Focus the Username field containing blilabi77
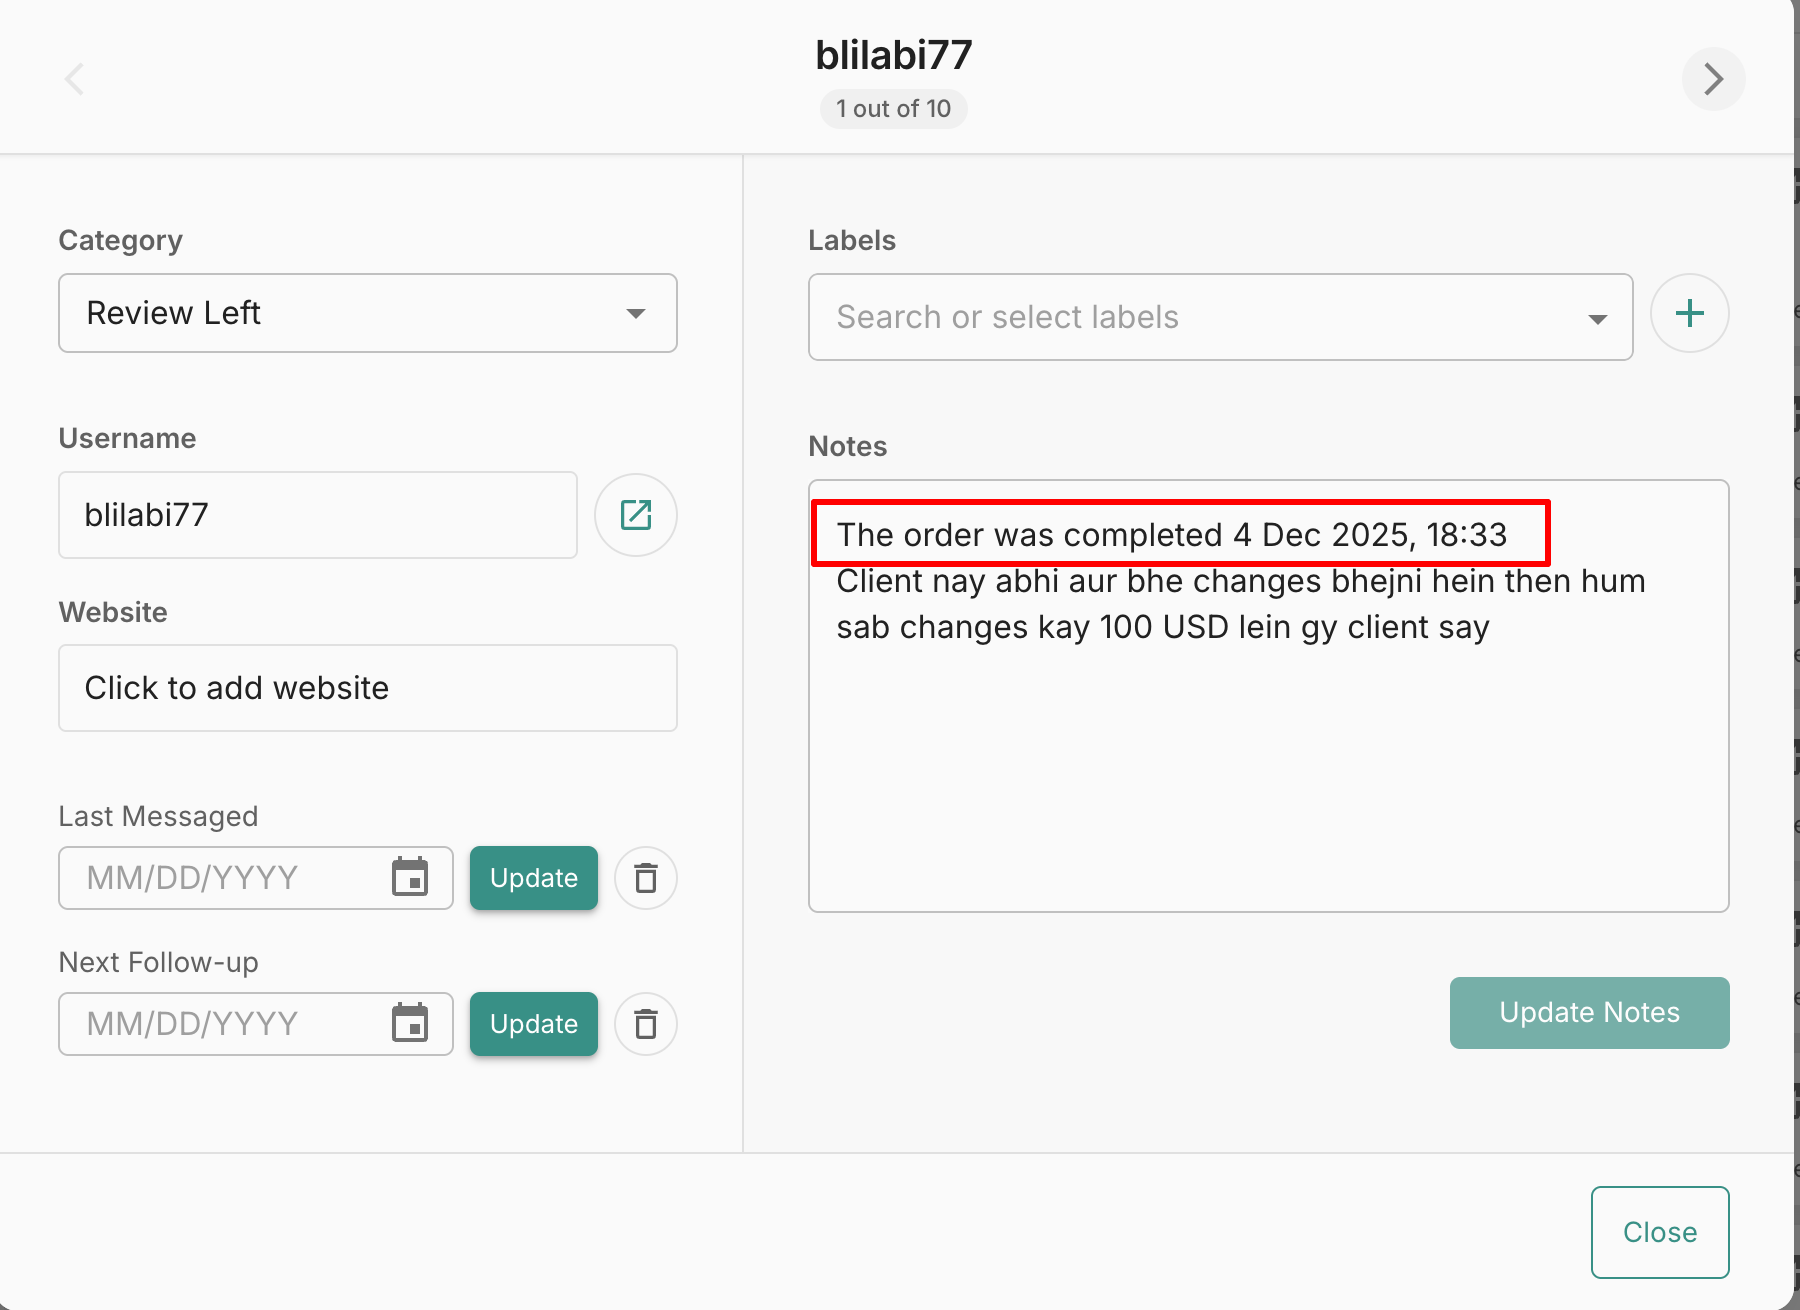The height and width of the screenshot is (1310, 1800). pyautogui.click(x=317, y=515)
